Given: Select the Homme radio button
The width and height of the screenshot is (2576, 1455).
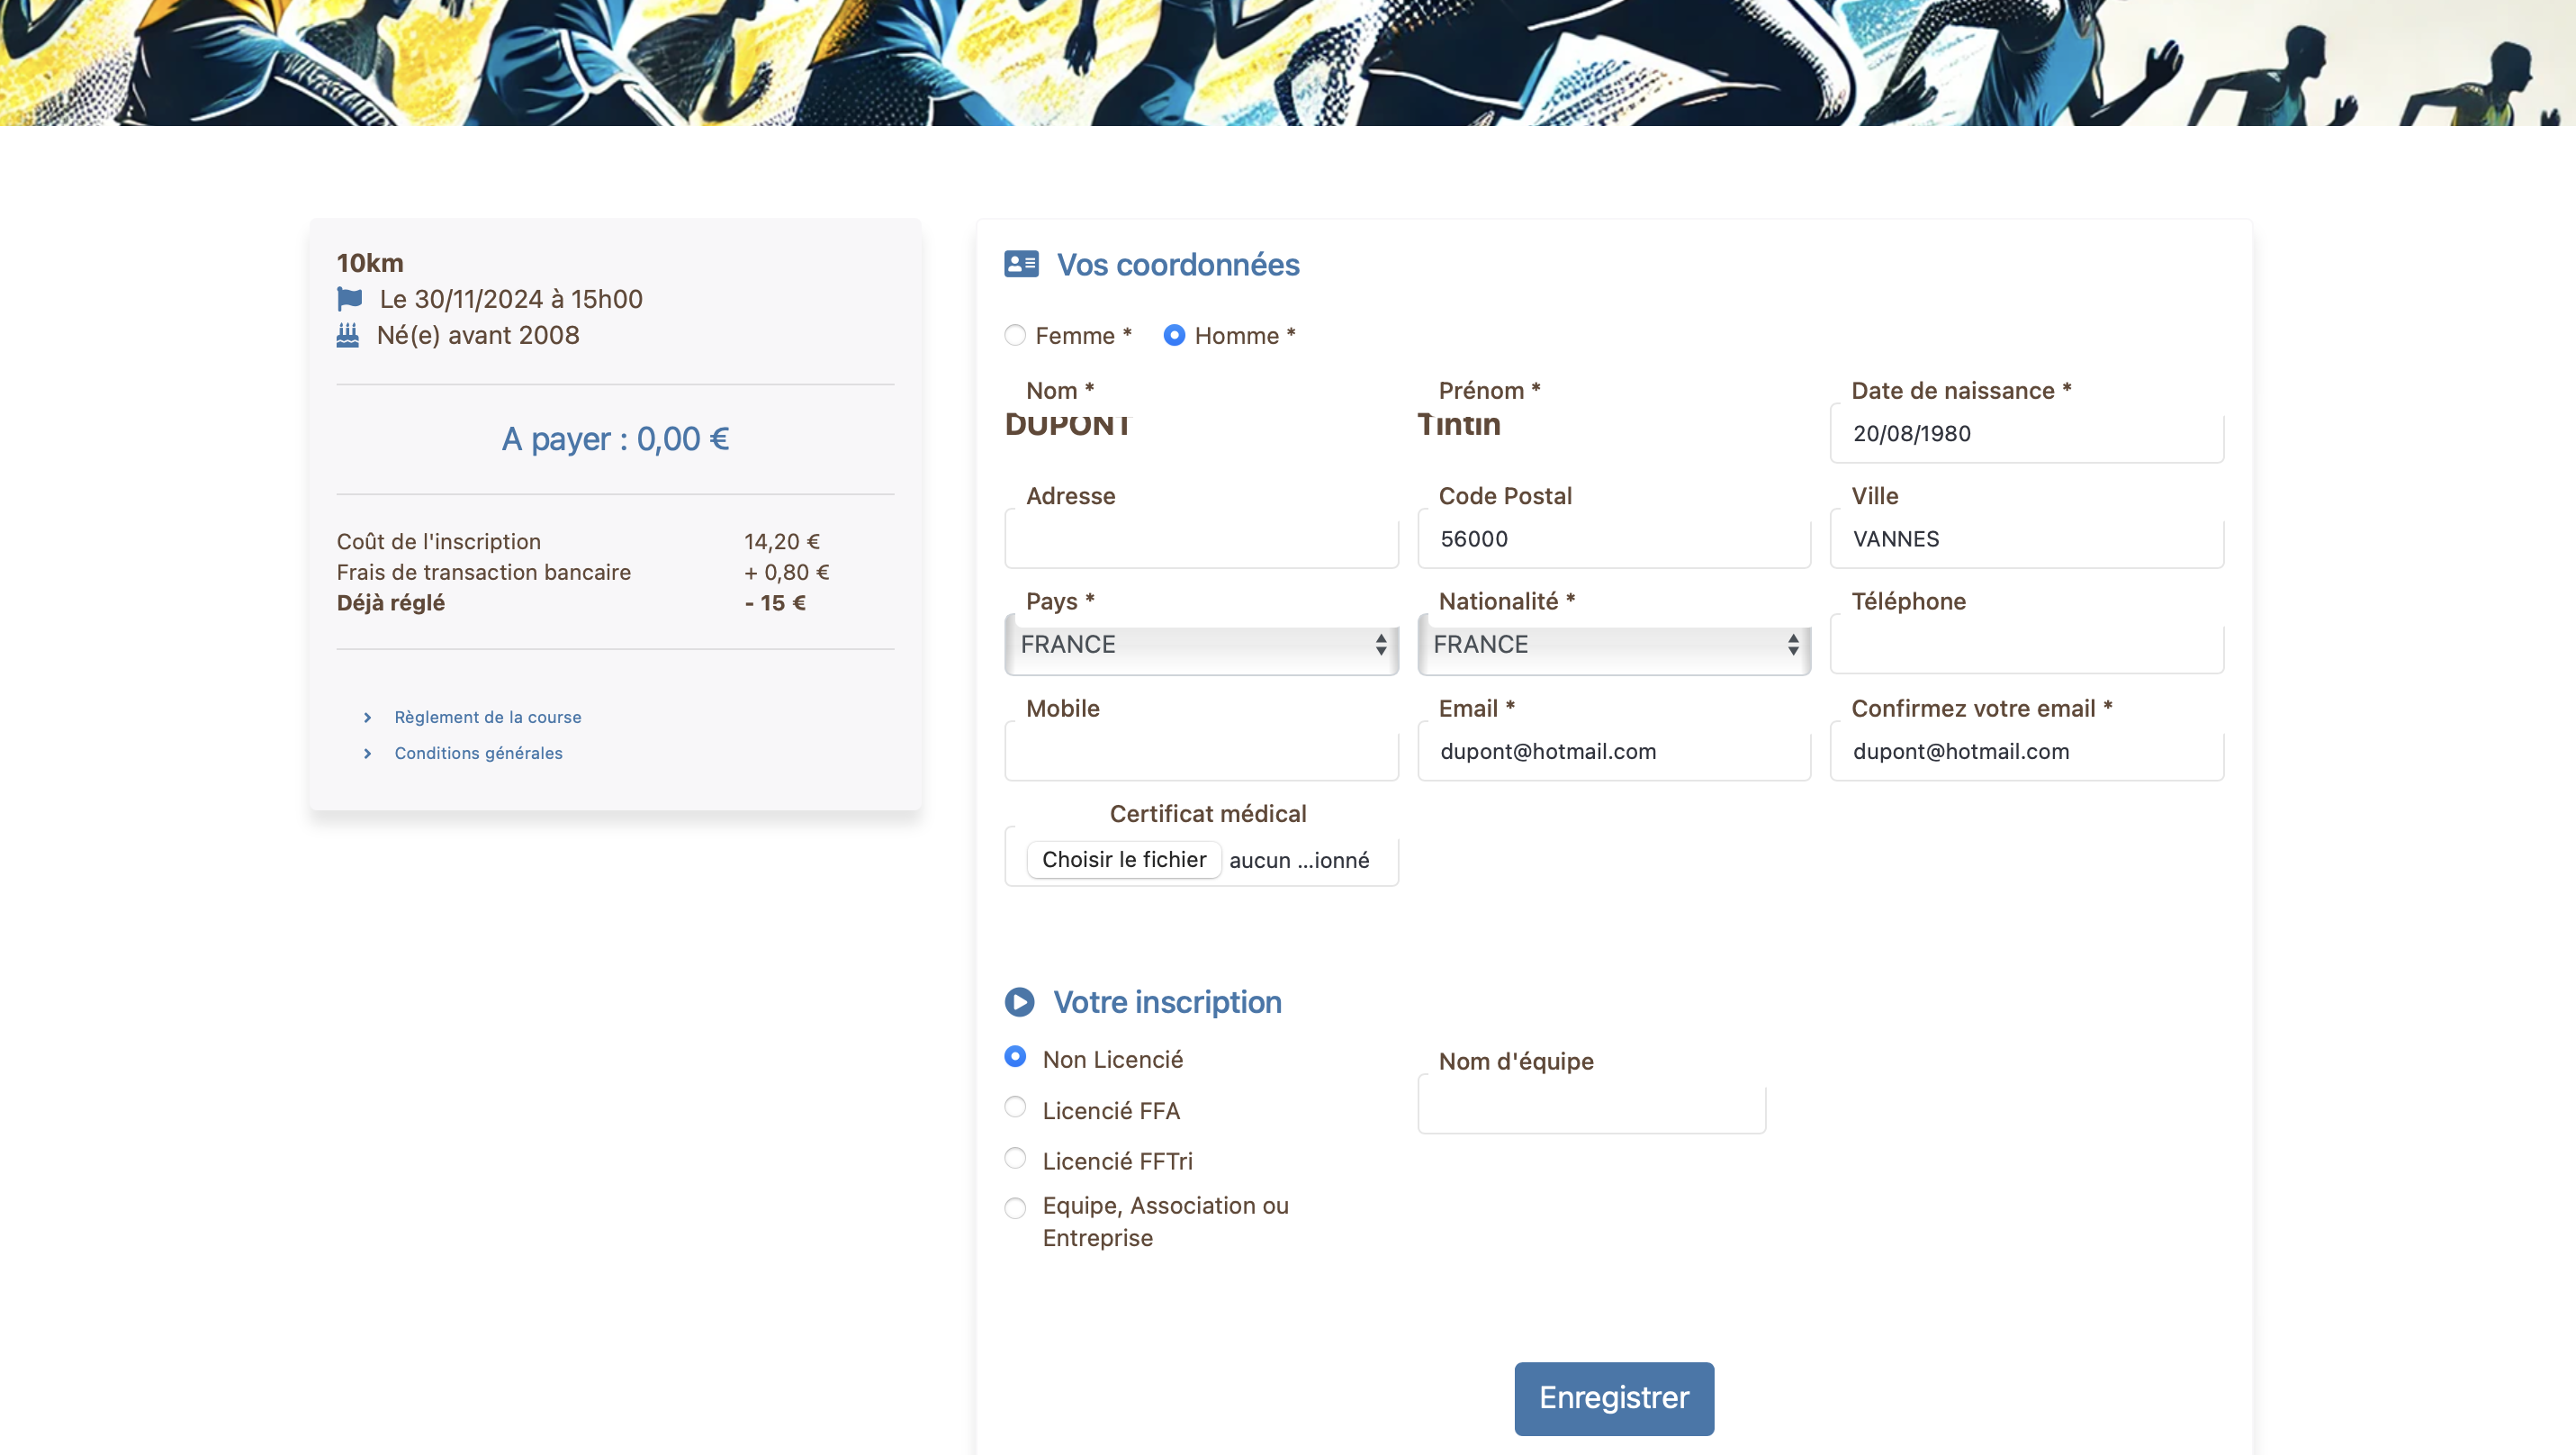Looking at the screenshot, I should (x=1174, y=335).
